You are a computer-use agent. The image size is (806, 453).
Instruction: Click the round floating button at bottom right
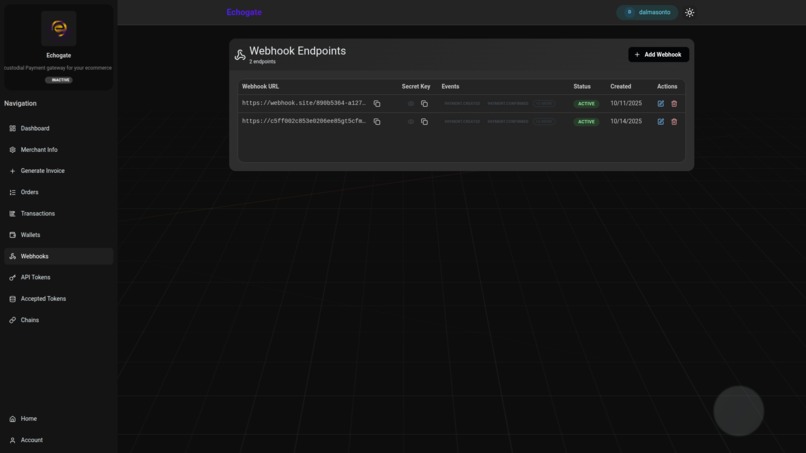pos(738,411)
